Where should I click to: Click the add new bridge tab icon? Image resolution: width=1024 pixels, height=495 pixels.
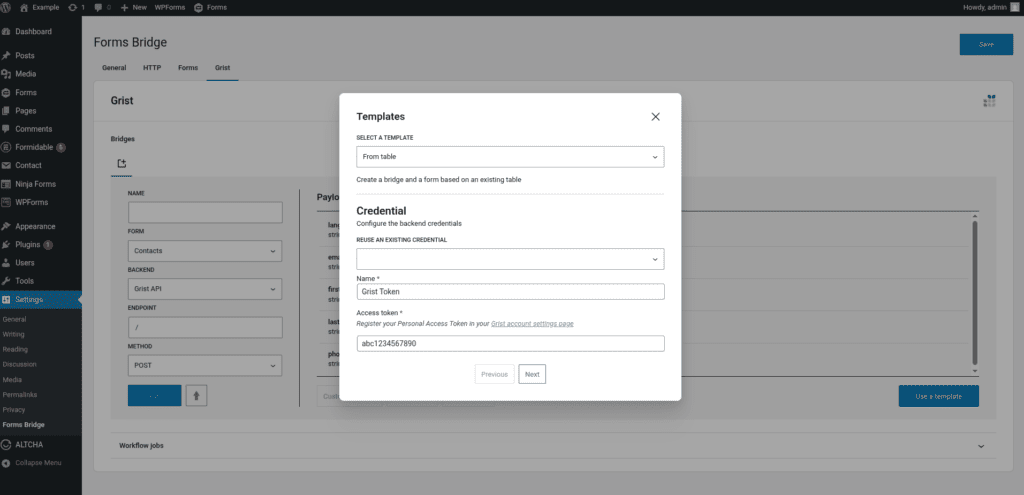tap(121, 163)
